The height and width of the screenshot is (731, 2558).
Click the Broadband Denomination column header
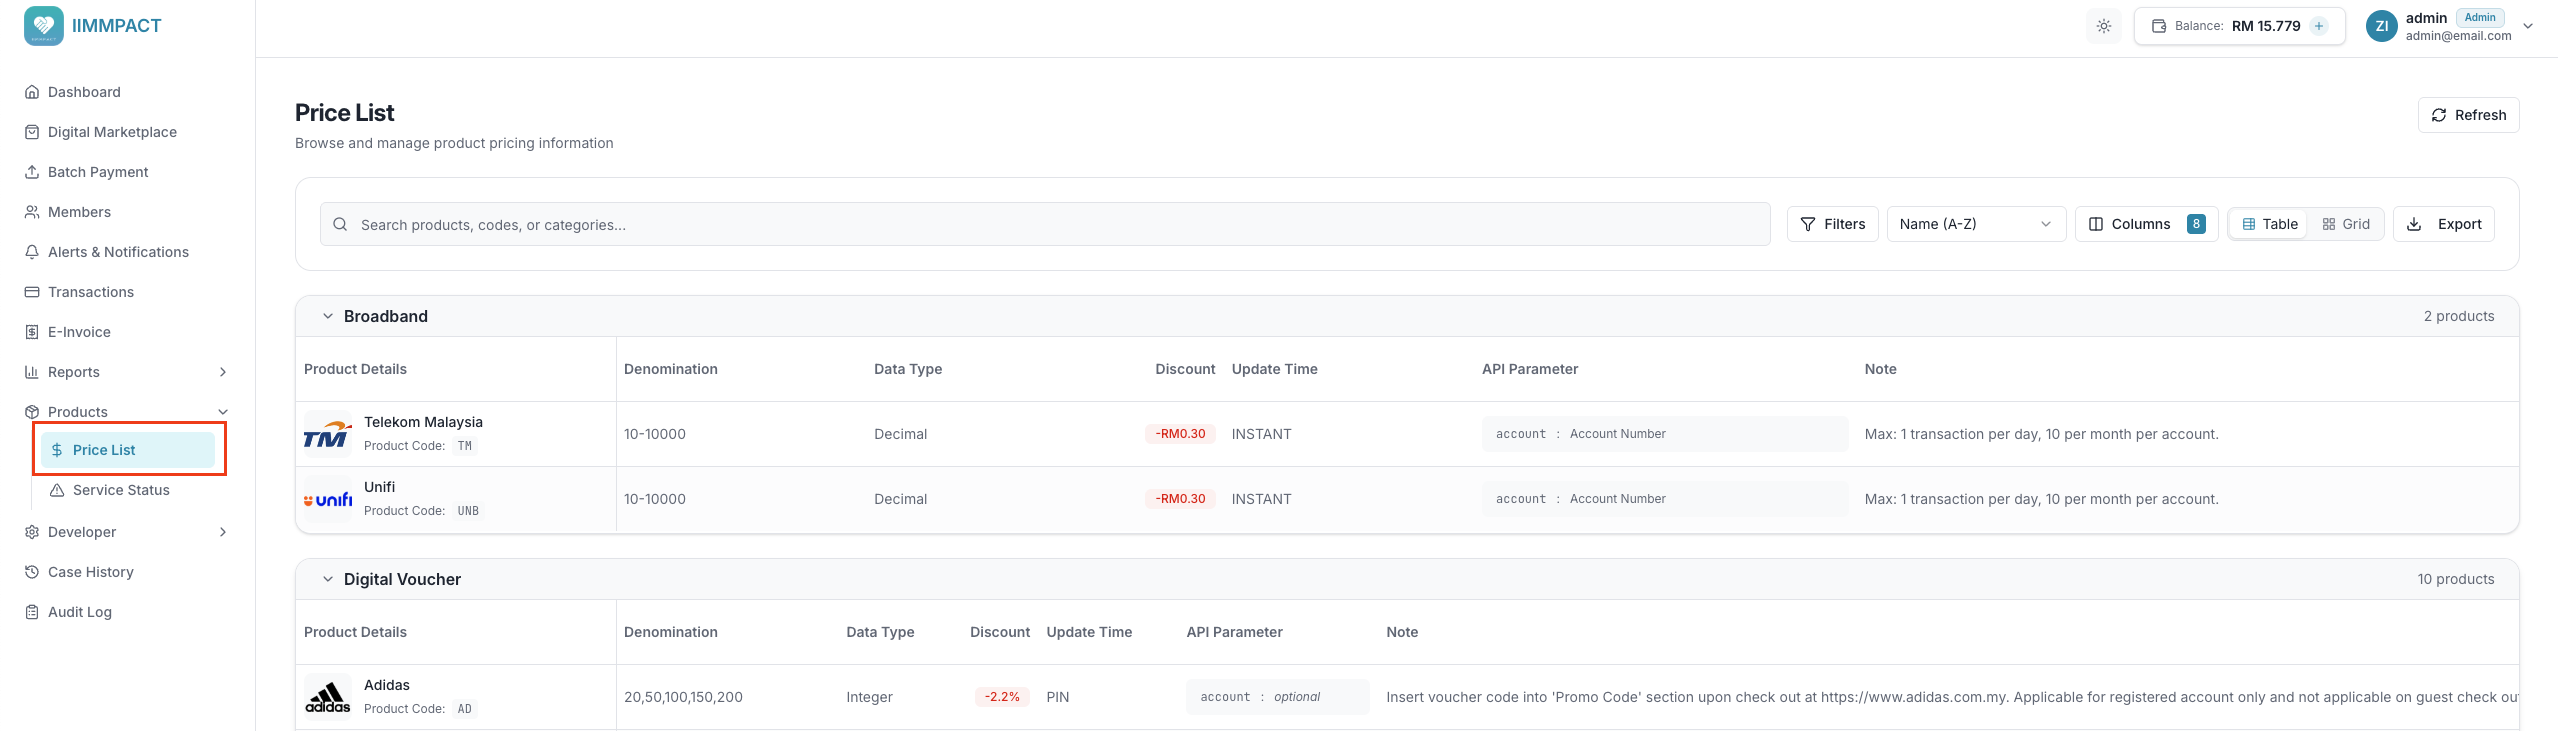pos(670,369)
